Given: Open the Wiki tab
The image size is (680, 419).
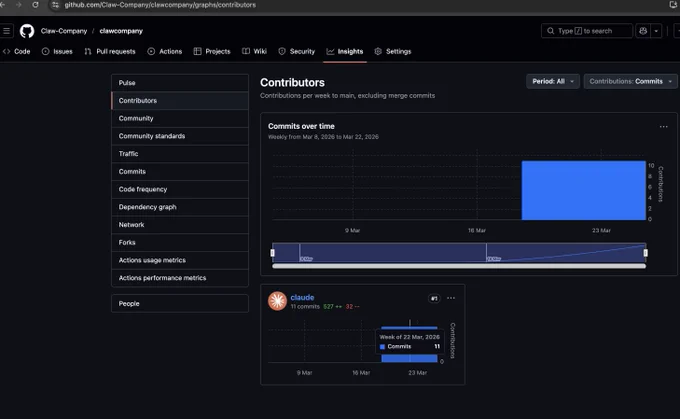Looking at the screenshot, I should 255,51.
